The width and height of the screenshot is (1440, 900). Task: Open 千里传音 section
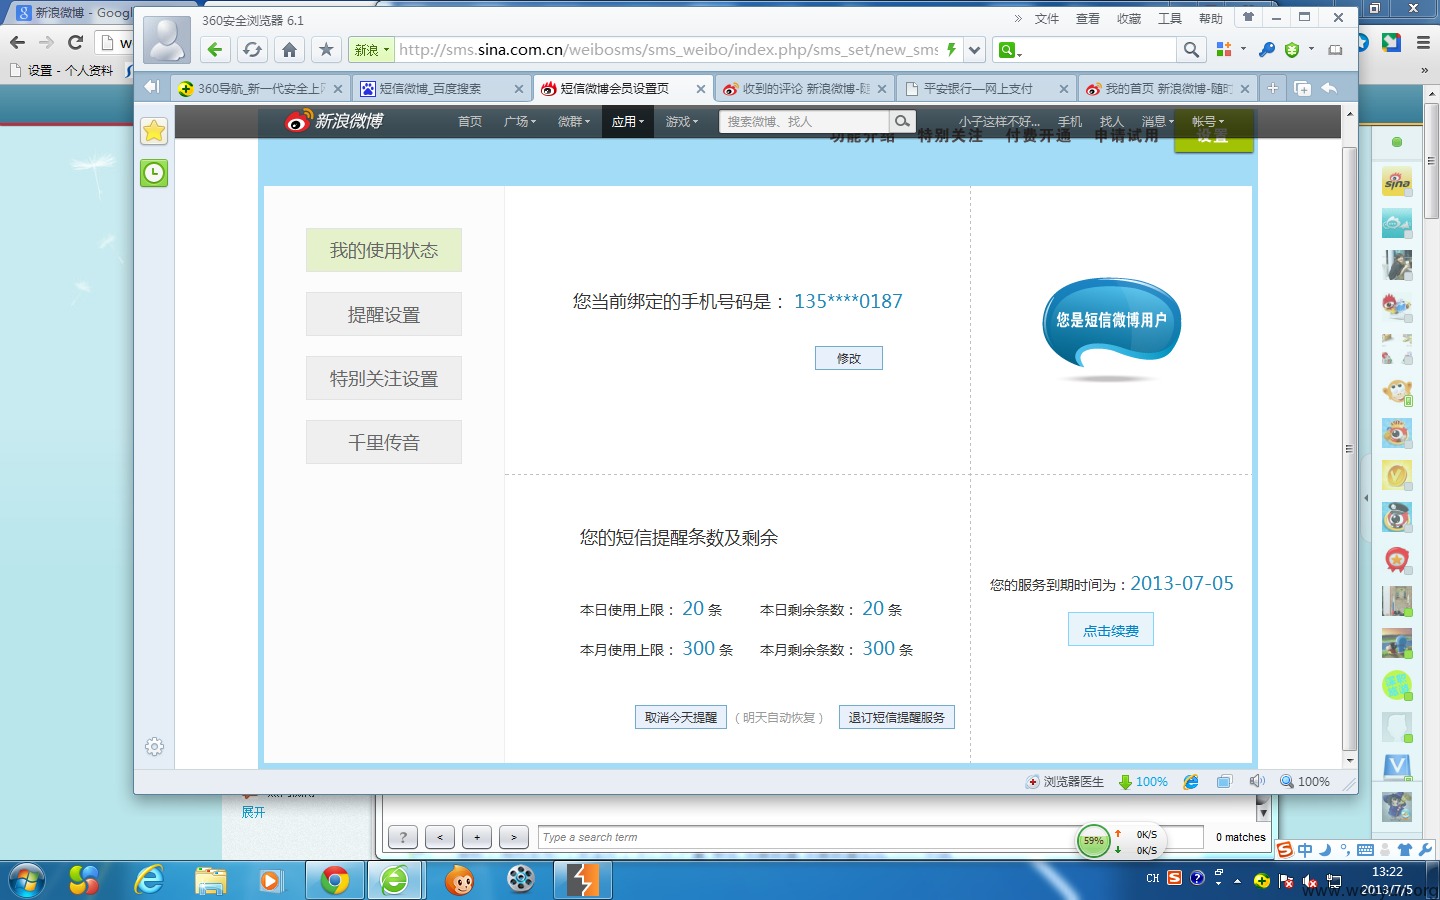click(x=384, y=442)
